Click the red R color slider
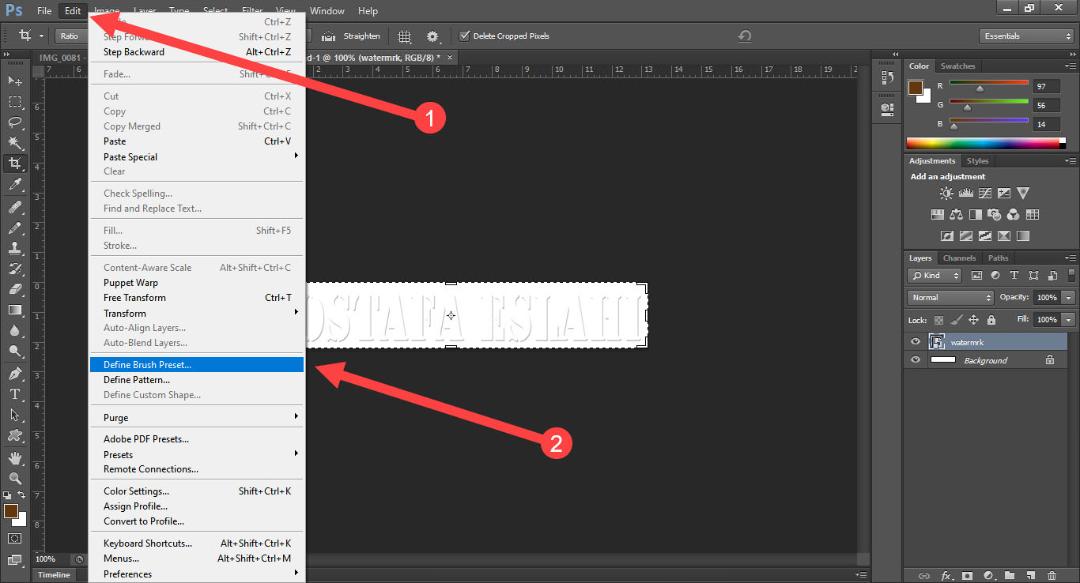This screenshot has height=583, width=1080. (989, 84)
